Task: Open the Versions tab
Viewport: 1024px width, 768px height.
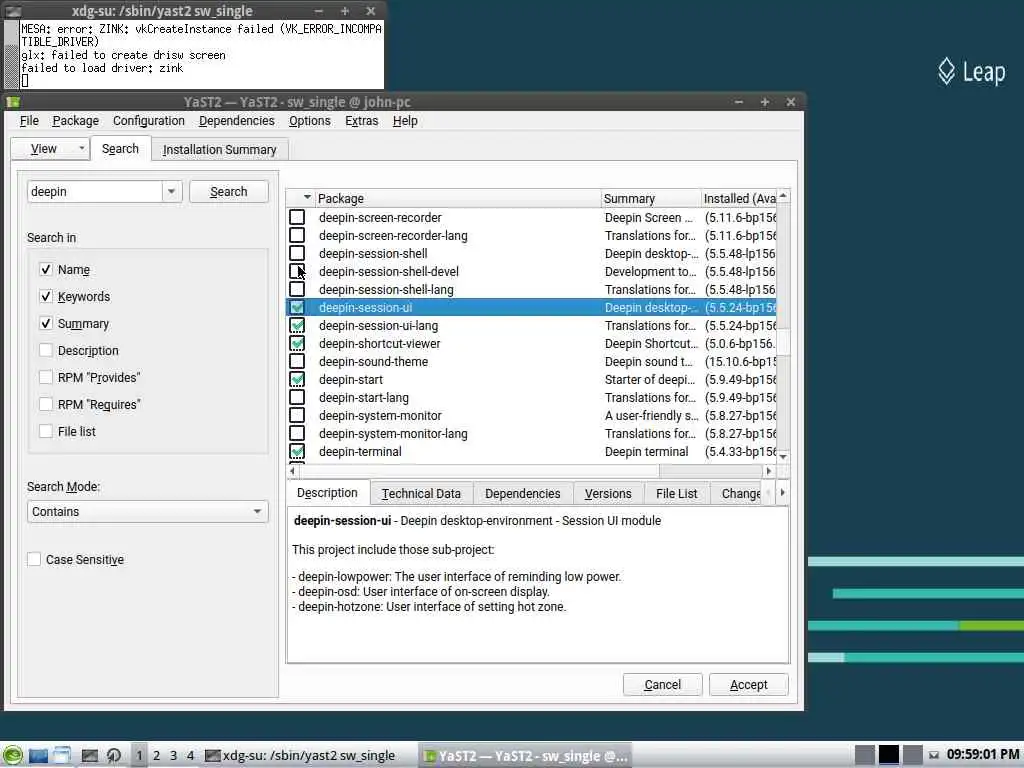Action: click(608, 494)
